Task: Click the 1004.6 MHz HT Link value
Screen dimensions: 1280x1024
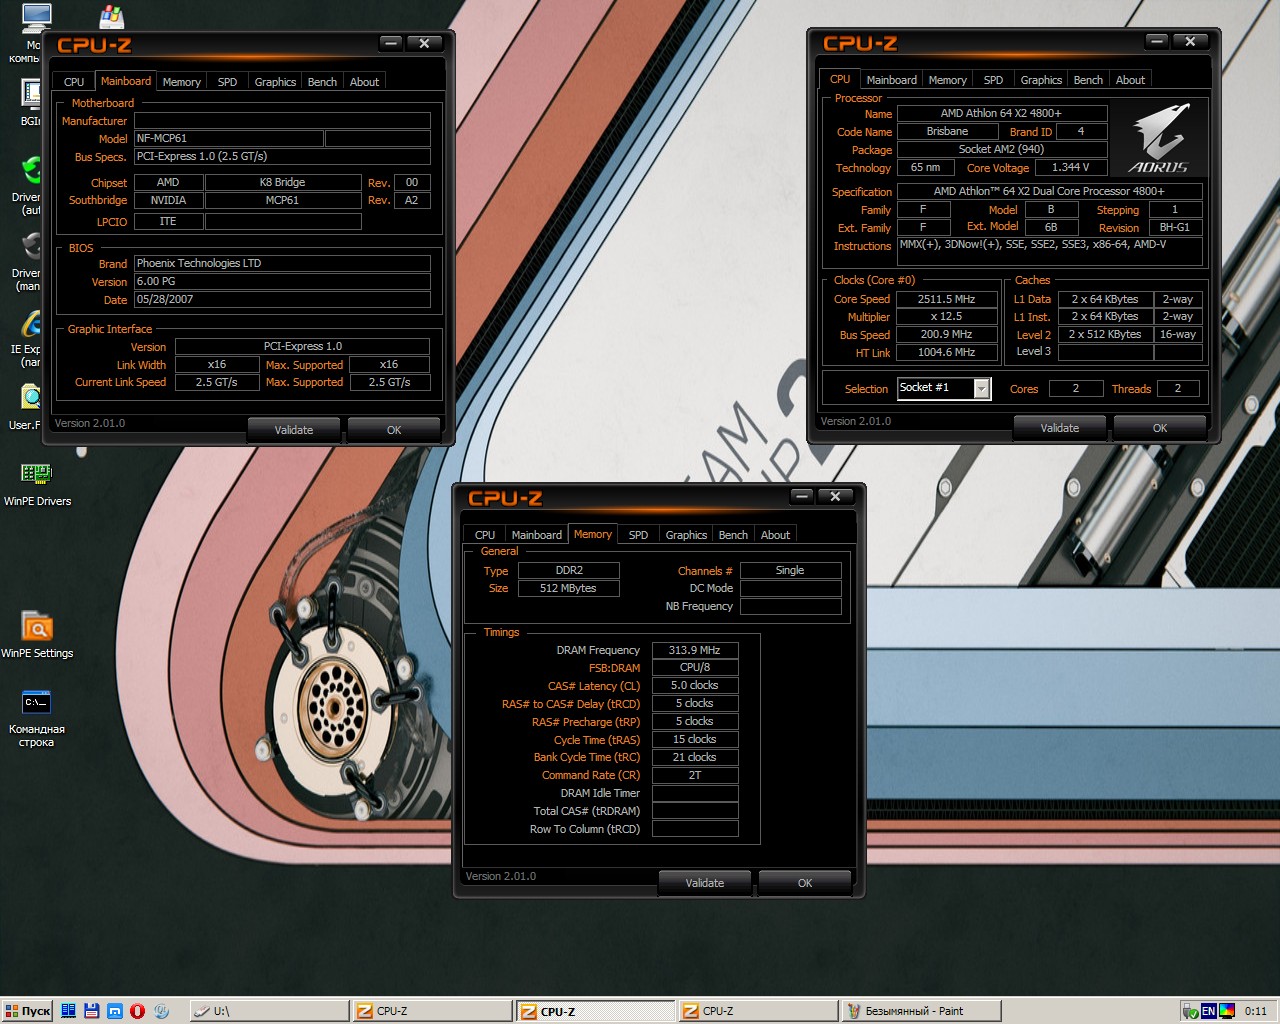Action: 947,352
